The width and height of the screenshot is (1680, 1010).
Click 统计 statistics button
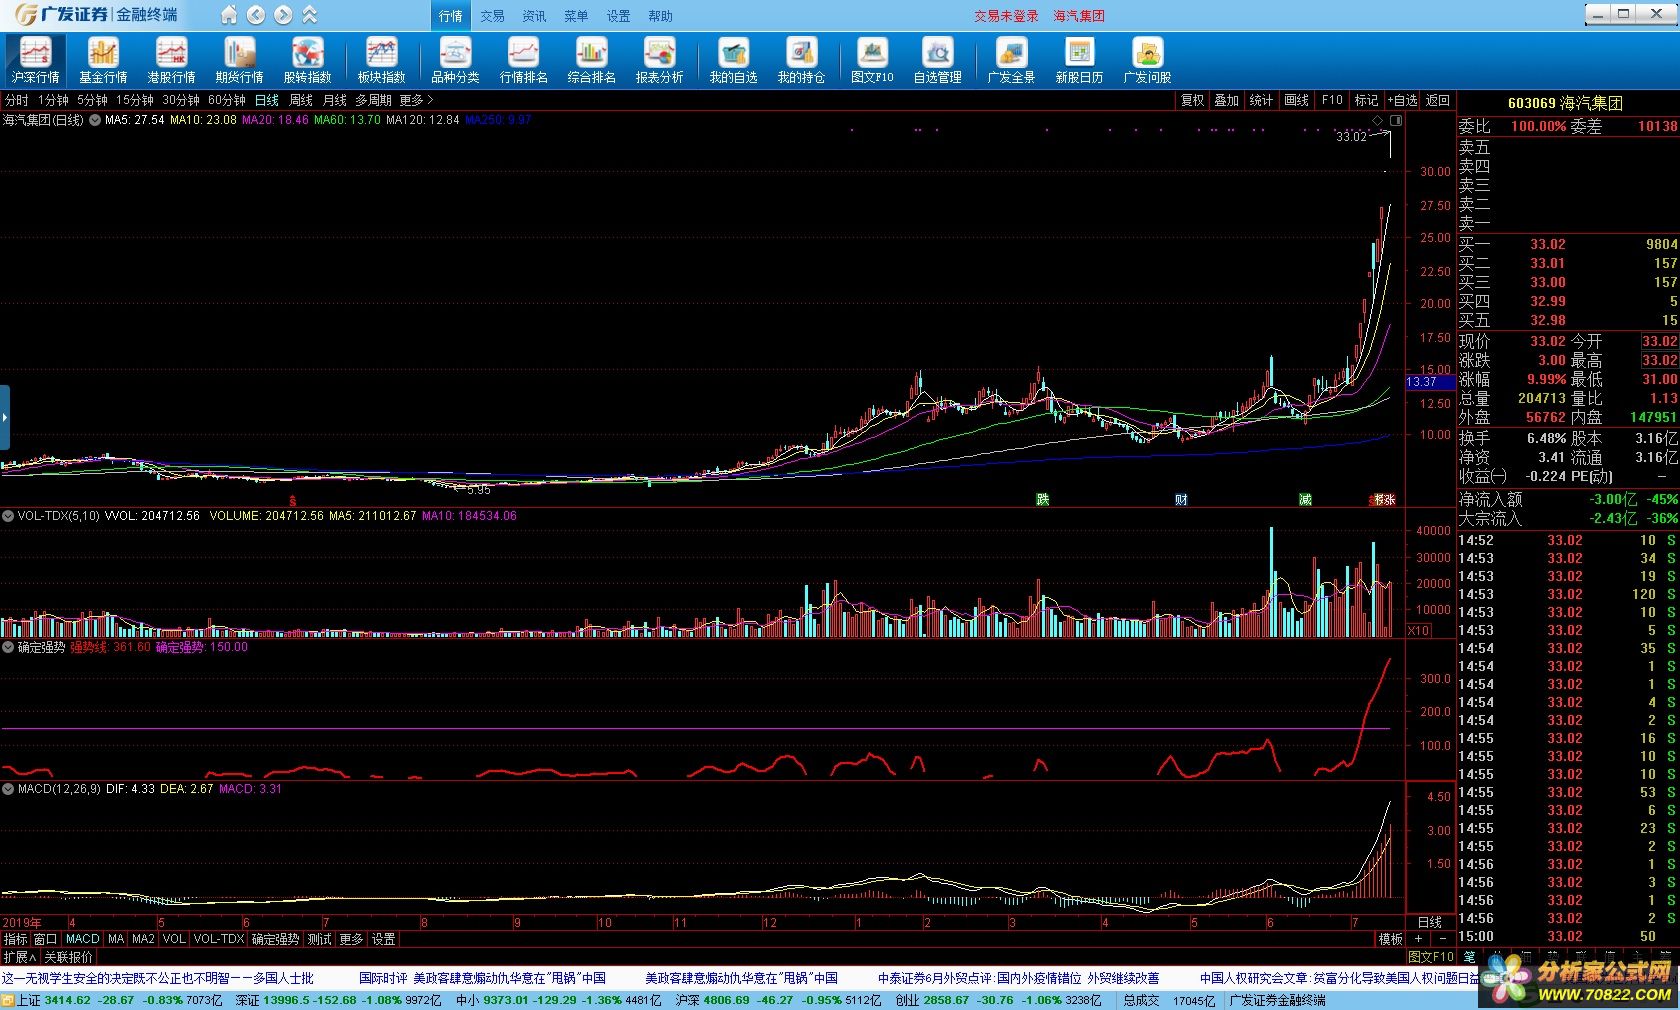tap(1262, 100)
